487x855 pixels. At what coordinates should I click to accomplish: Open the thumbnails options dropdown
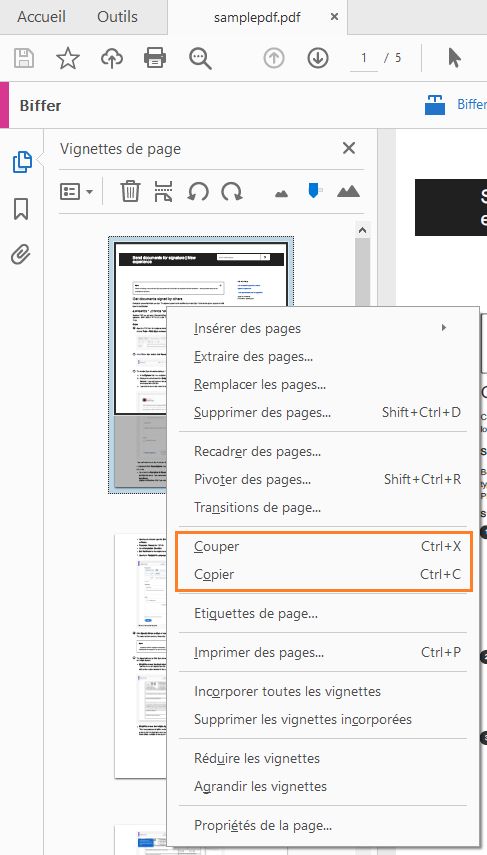(76, 191)
